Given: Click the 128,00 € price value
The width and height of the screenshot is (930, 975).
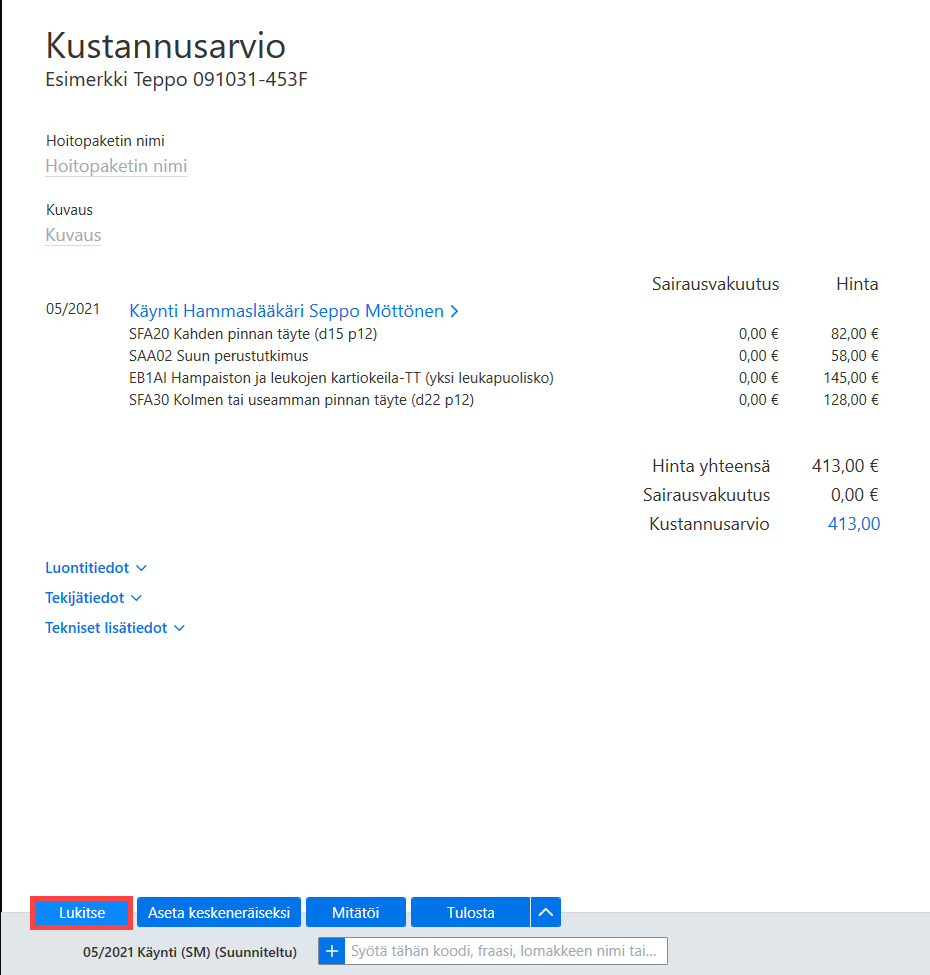Looking at the screenshot, I should coord(851,400).
